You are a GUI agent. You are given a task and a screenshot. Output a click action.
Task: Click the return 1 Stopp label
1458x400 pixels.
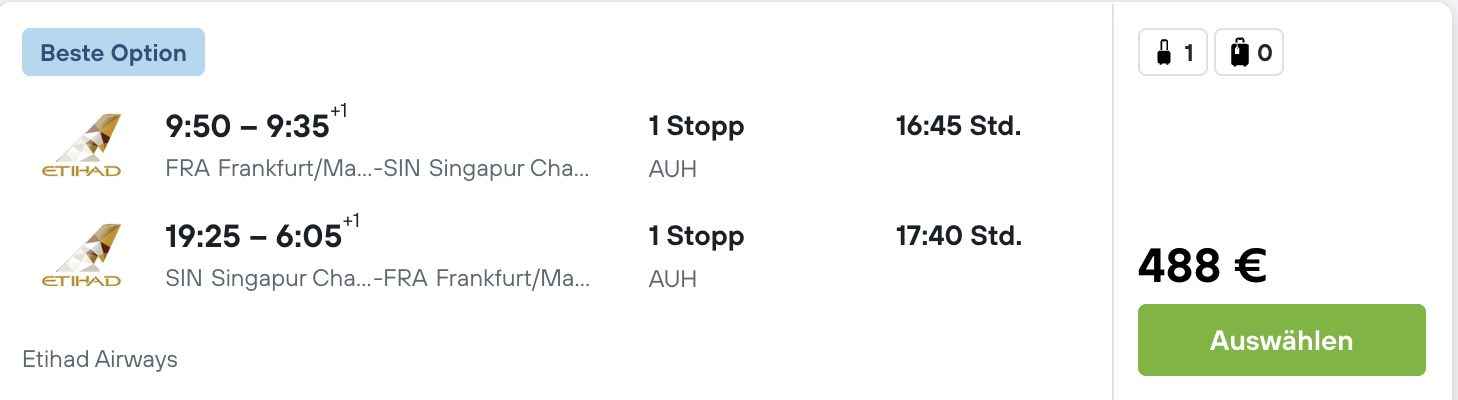point(696,237)
